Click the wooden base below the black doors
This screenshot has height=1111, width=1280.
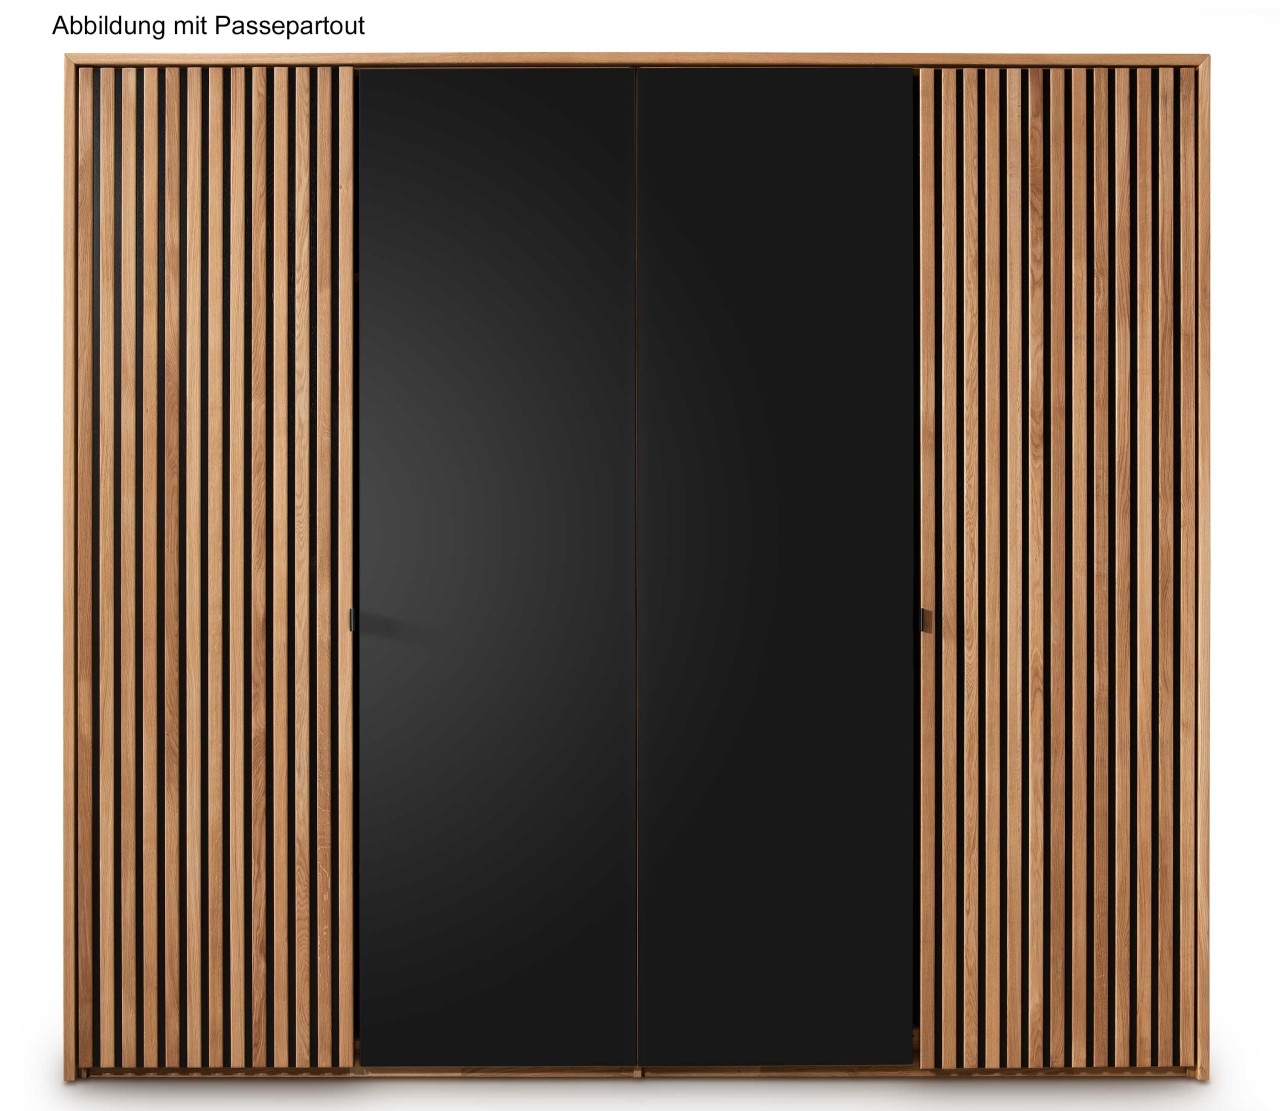coord(636,1071)
